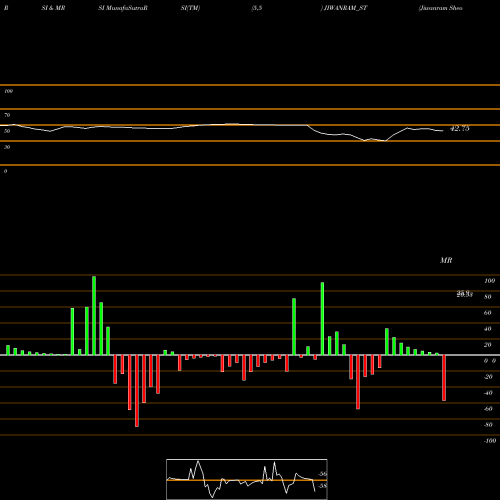Viewport: 500px width, 500px height.
Task: Click the -20 label on MR axis
Action: (x=488, y=377)
